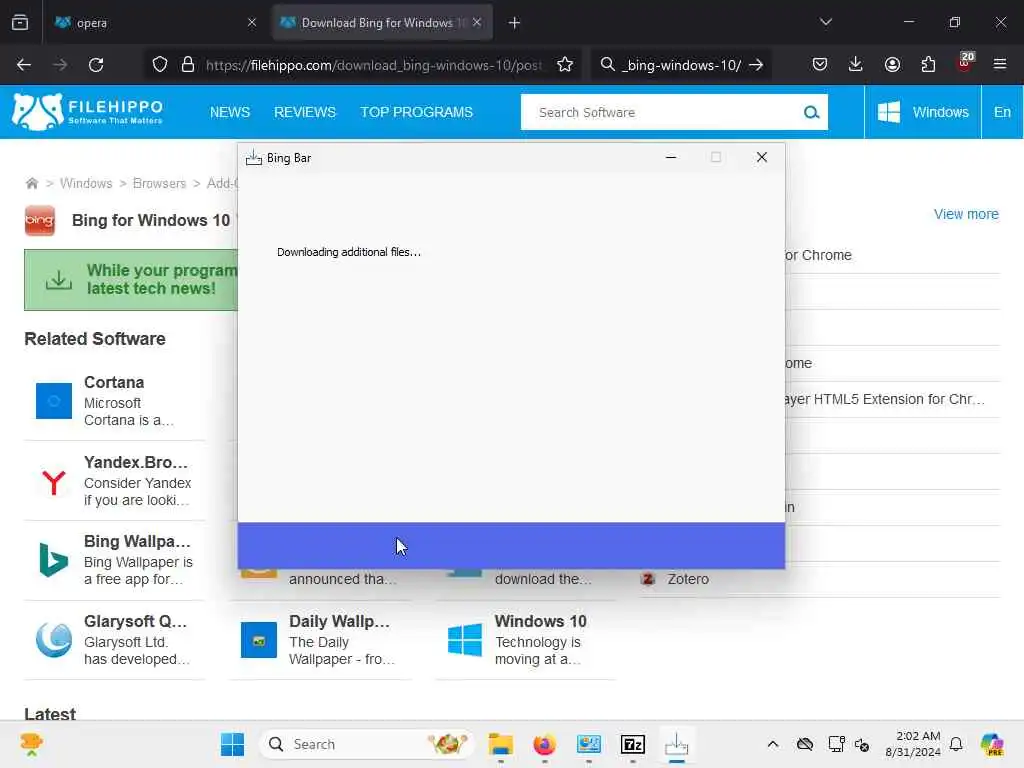Open File Explorer from taskbar
The image size is (1024, 768).
pyautogui.click(x=501, y=744)
